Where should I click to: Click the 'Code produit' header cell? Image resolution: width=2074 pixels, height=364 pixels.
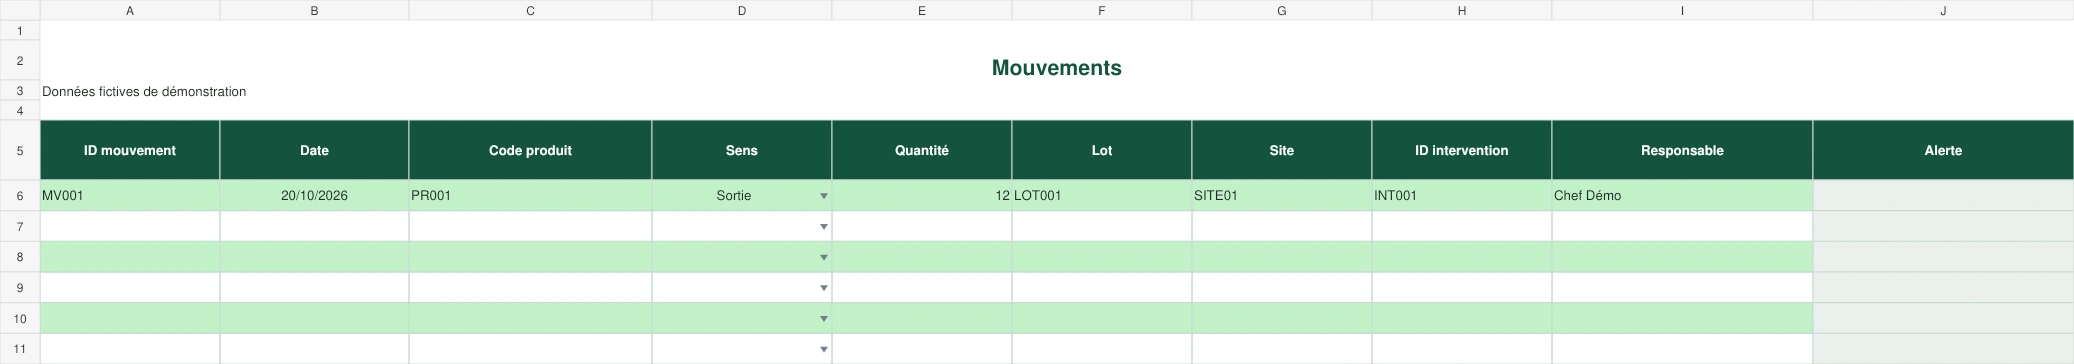(530, 150)
